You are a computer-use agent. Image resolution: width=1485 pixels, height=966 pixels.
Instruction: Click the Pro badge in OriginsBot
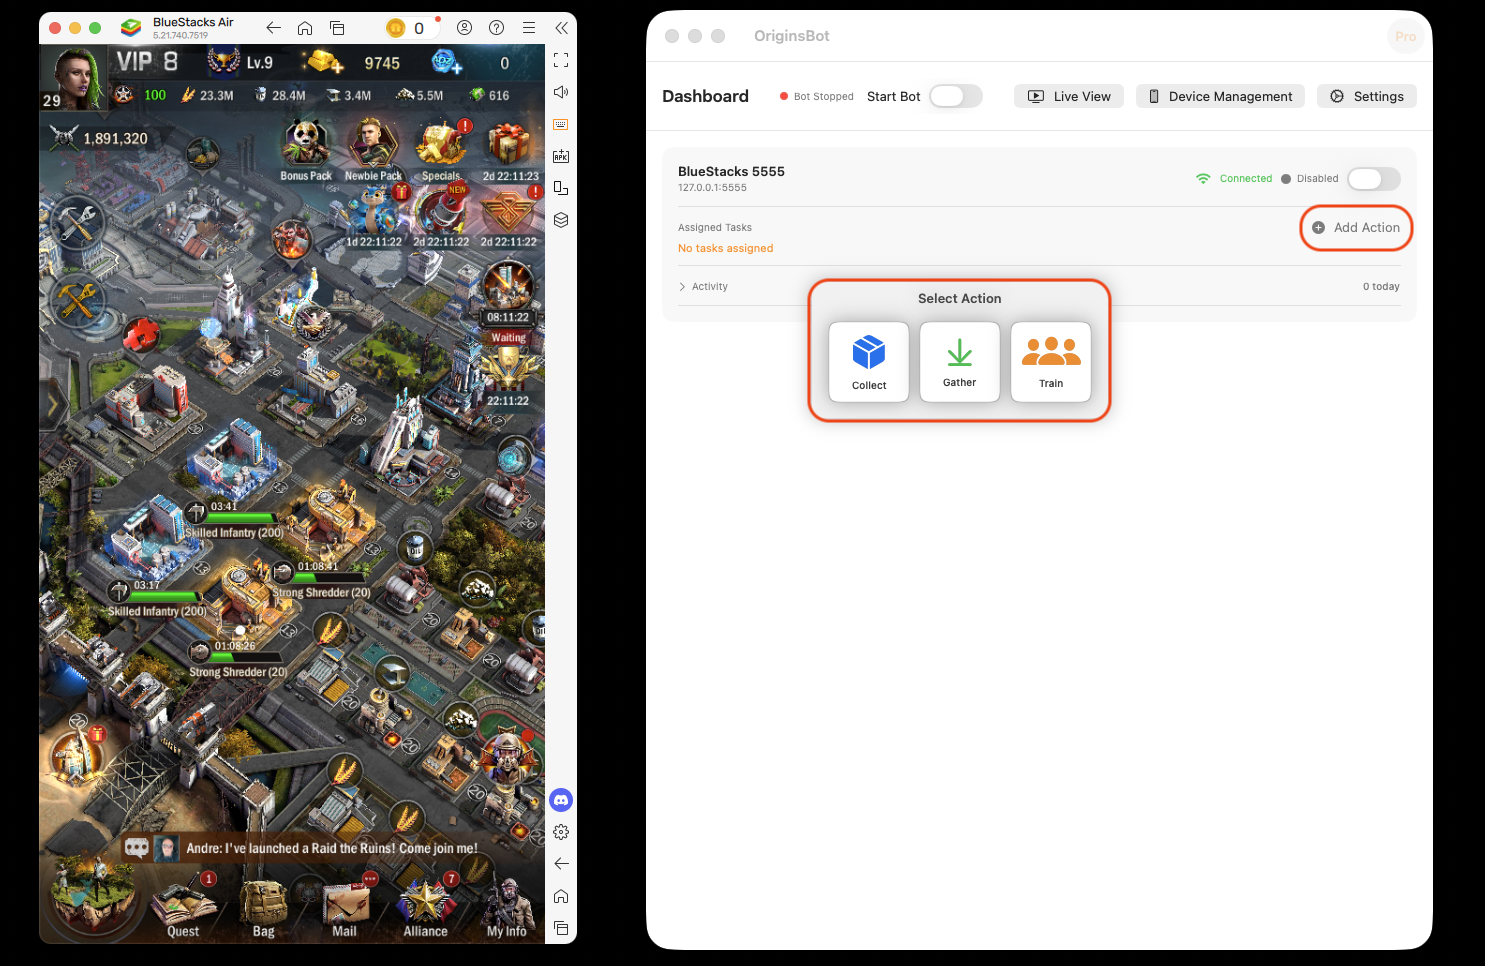click(1405, 36)
